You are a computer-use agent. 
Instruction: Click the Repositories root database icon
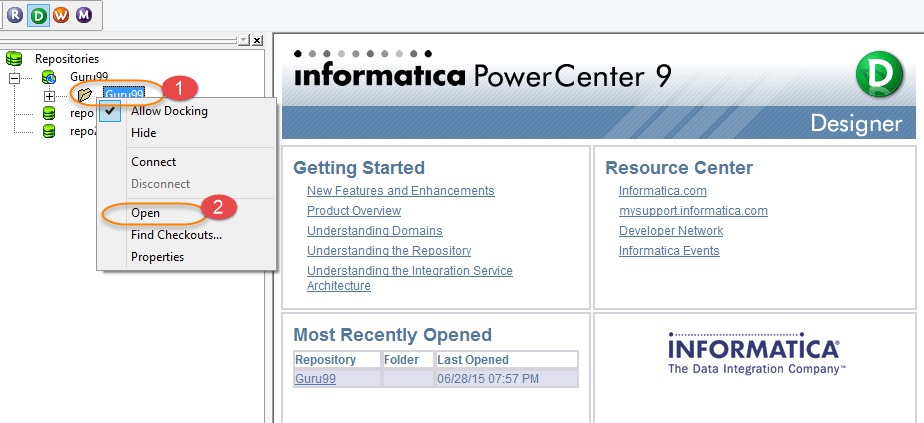(x=14, y=58)
